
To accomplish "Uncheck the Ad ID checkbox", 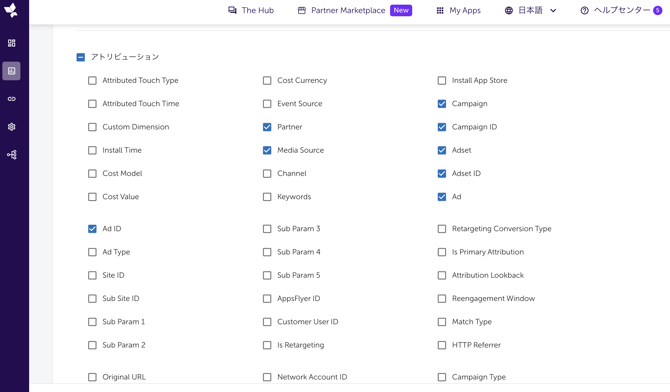I will 92,229.
